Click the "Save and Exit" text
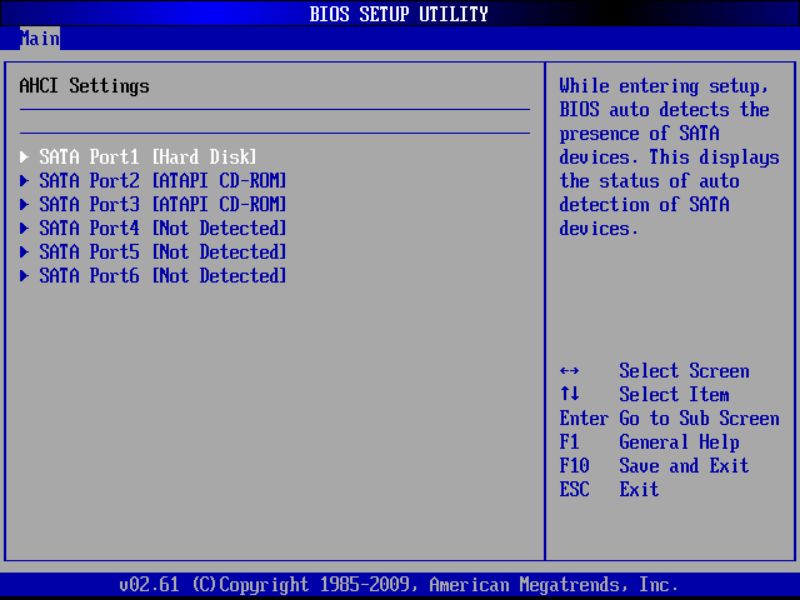Viewport: 800px width, 600px height. (x=684, y=465)
